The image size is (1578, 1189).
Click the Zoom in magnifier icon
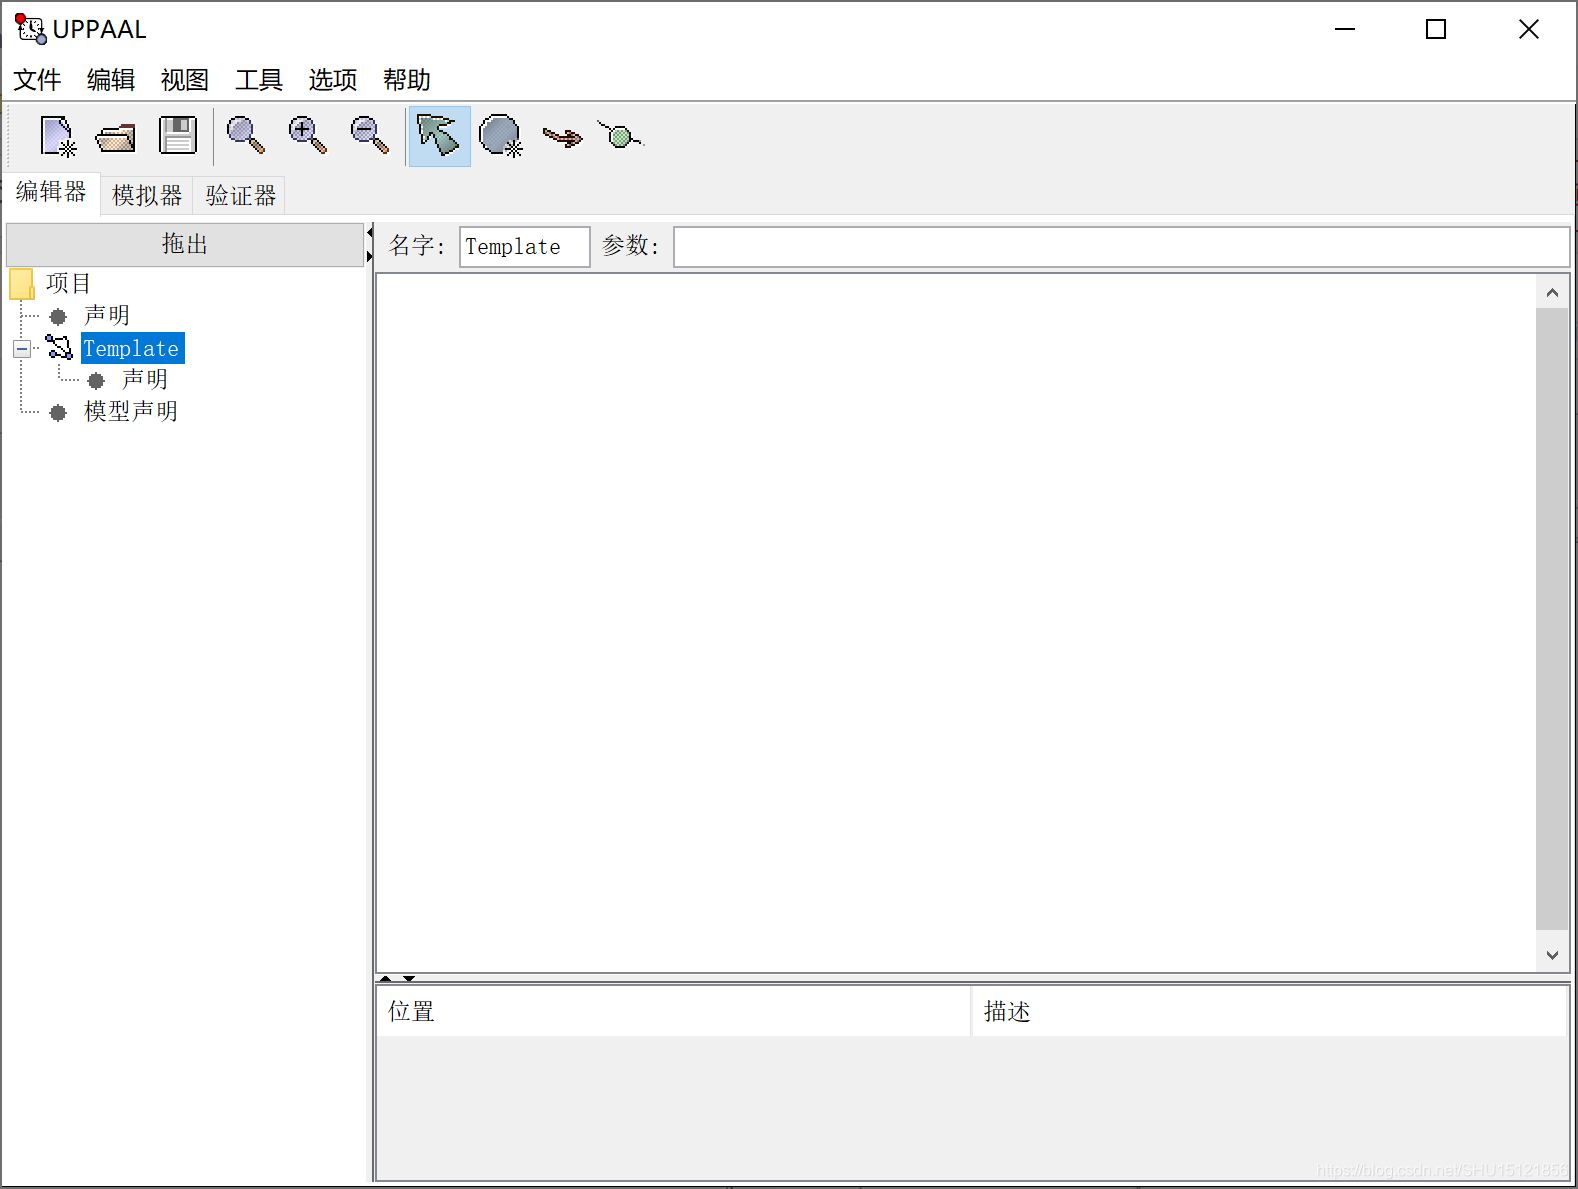307,135
